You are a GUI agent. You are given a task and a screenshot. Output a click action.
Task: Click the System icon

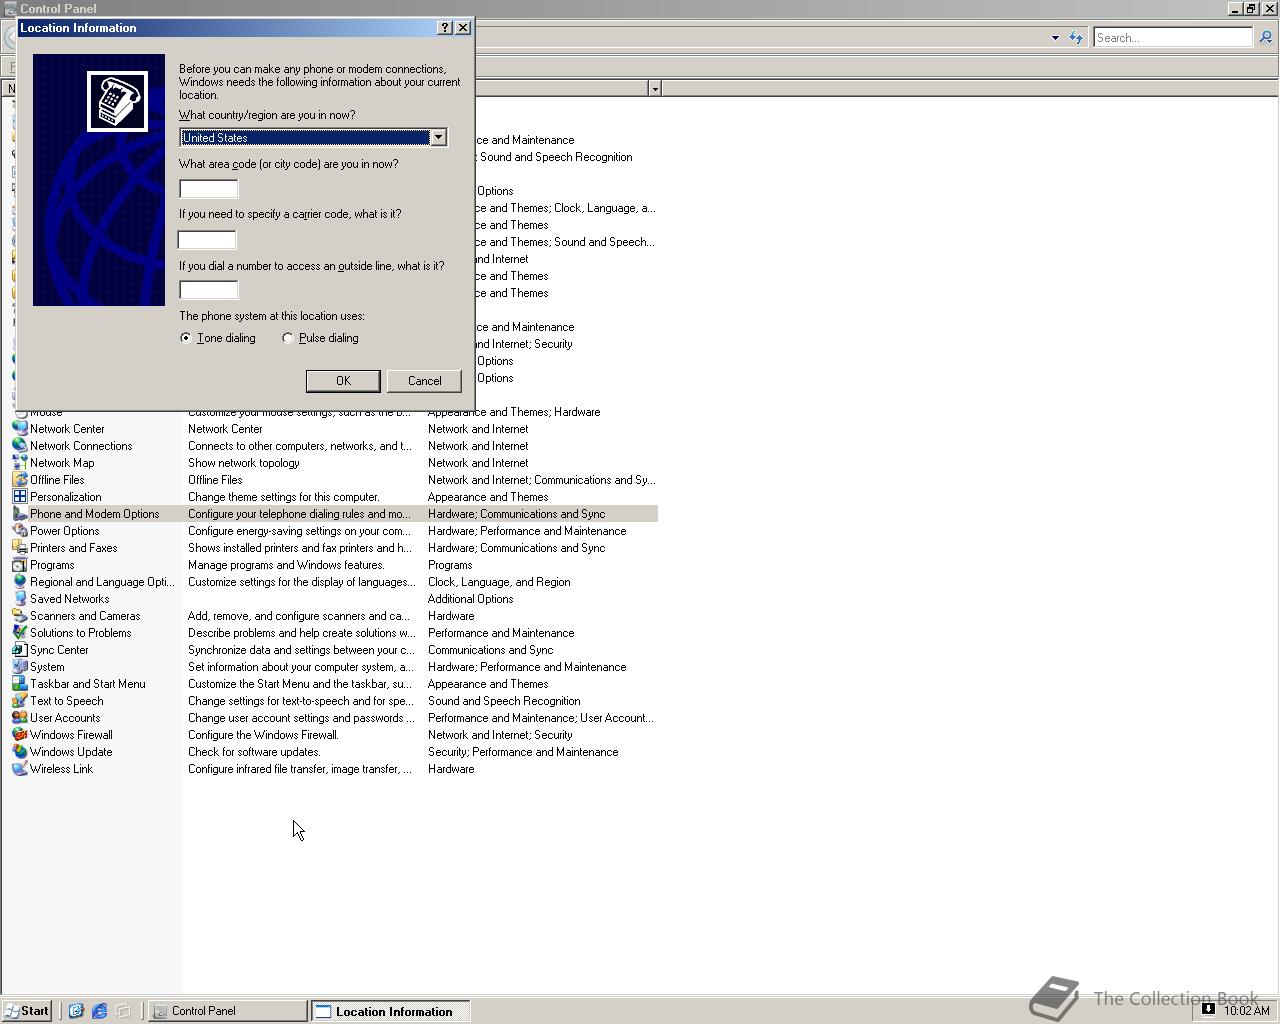(19, 667)
